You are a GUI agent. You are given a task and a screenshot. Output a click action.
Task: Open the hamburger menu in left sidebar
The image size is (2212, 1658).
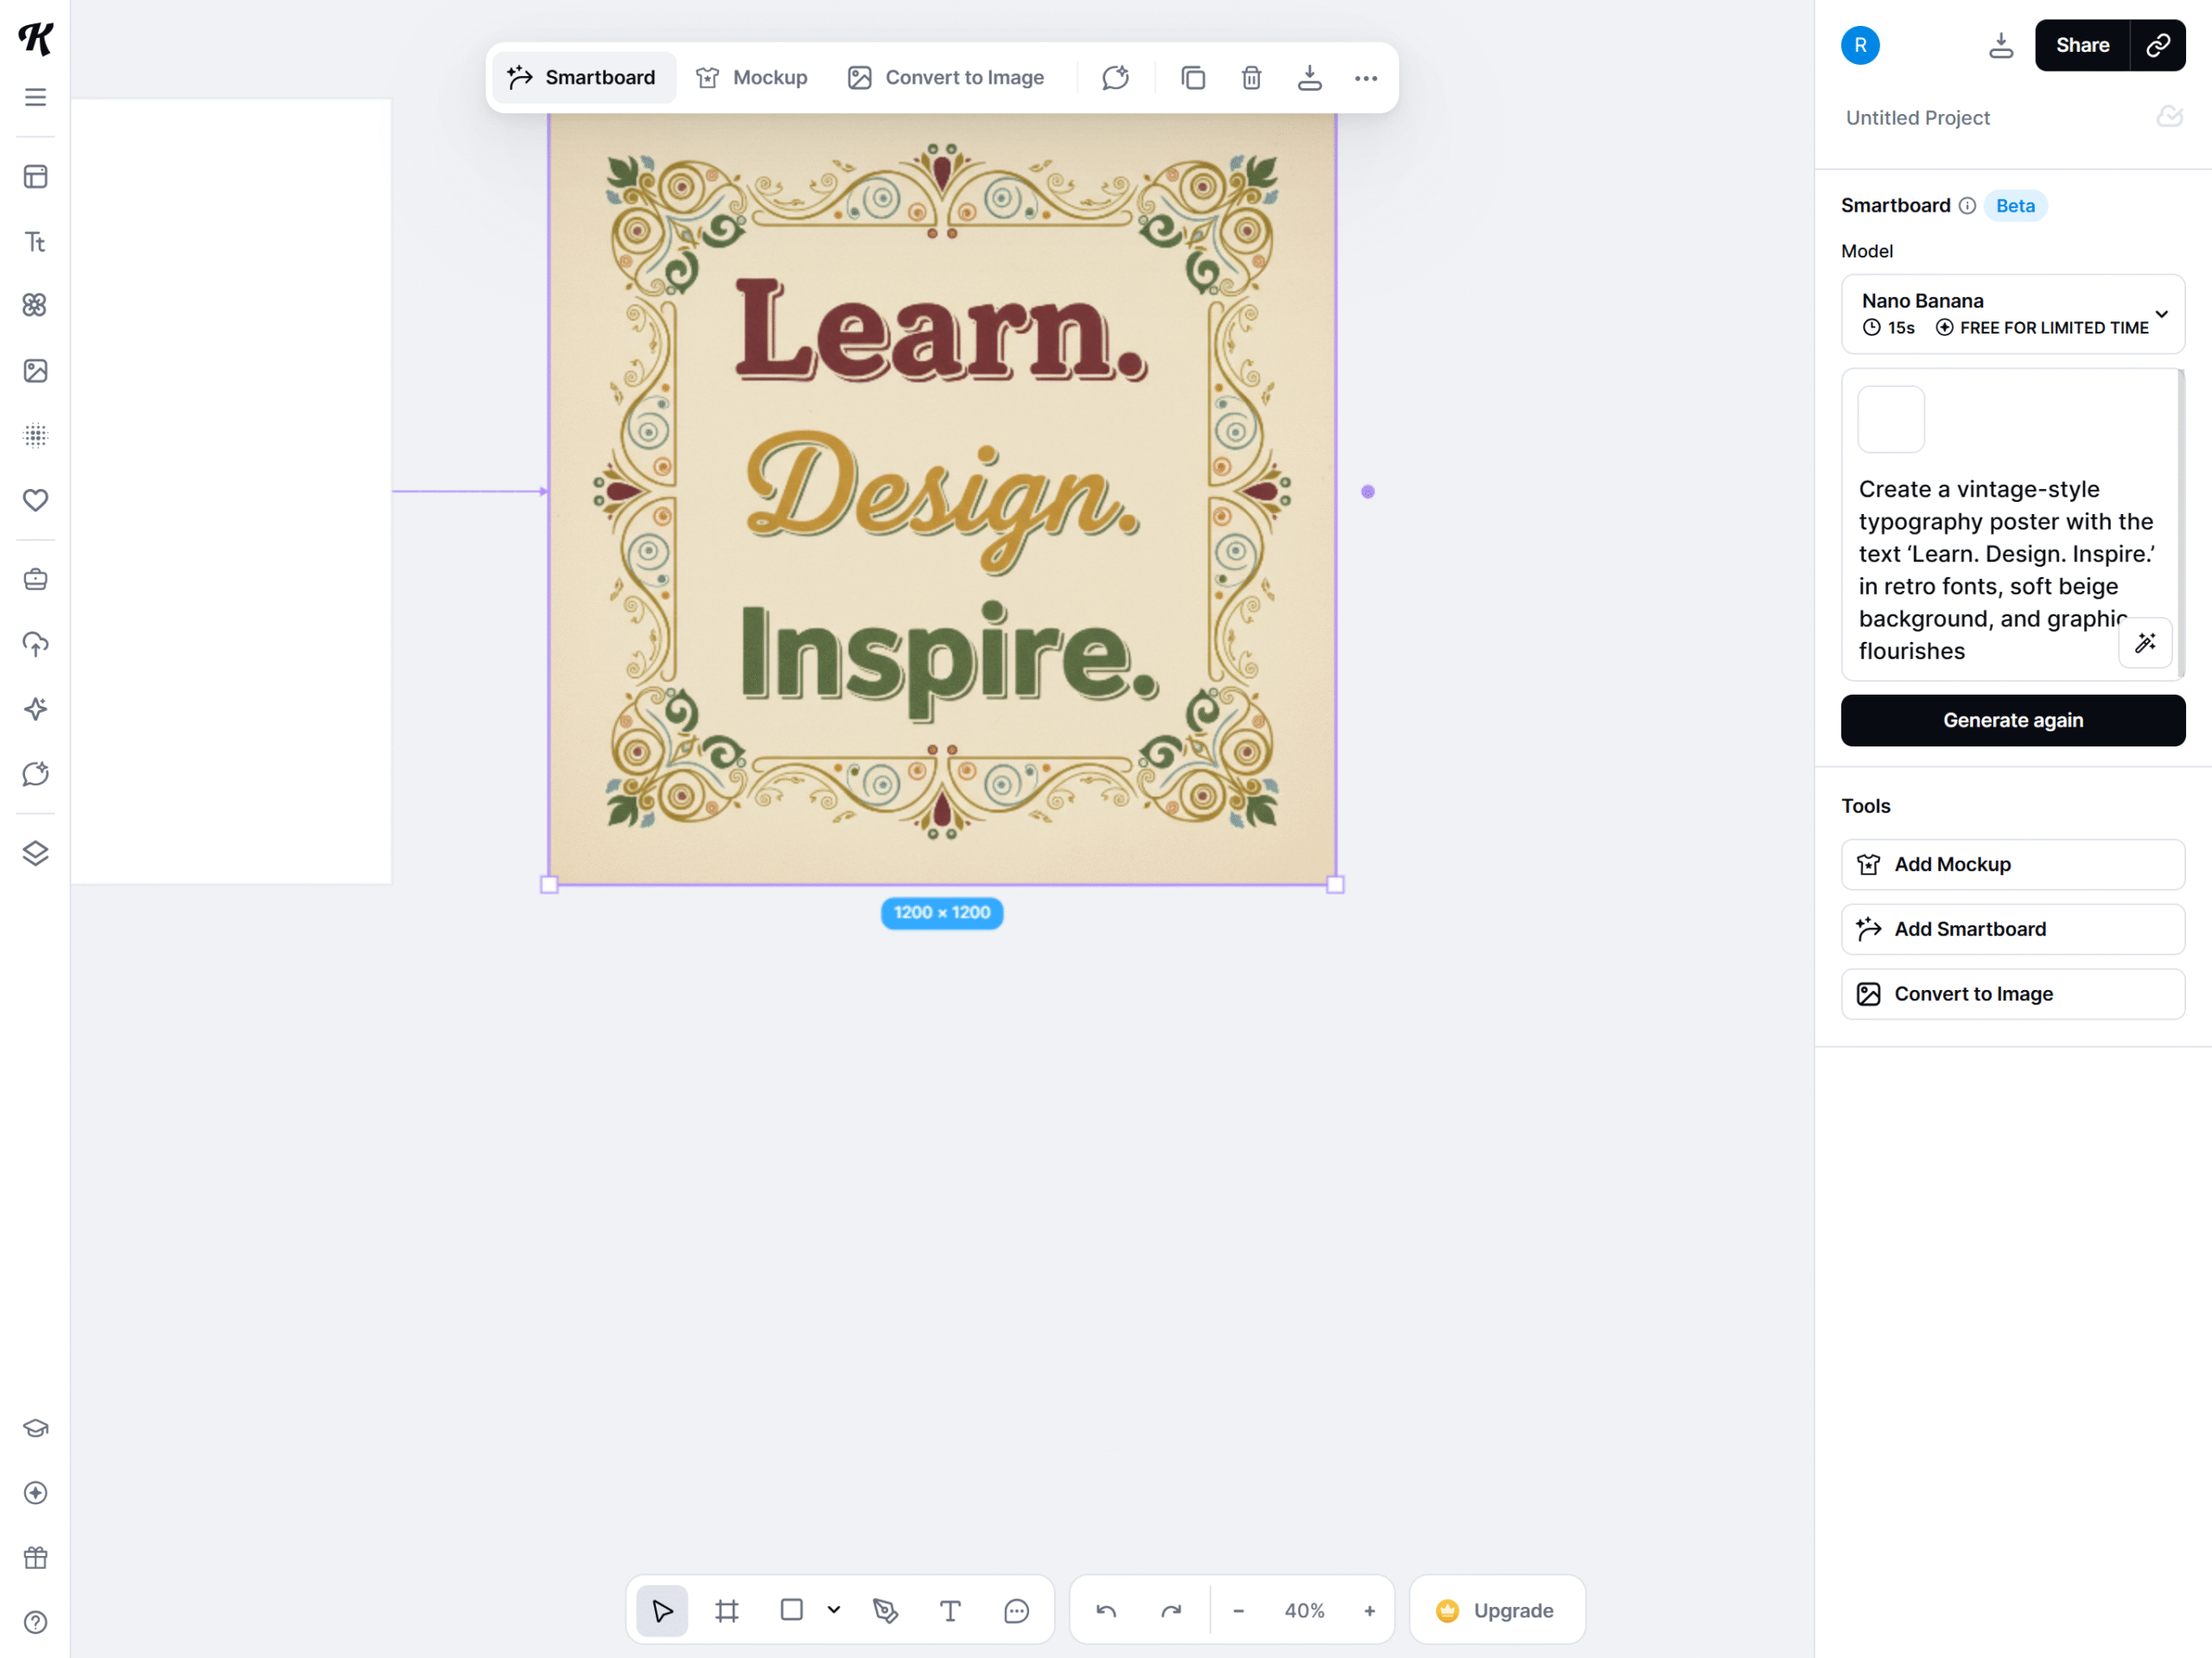click(x=36, y=97)
